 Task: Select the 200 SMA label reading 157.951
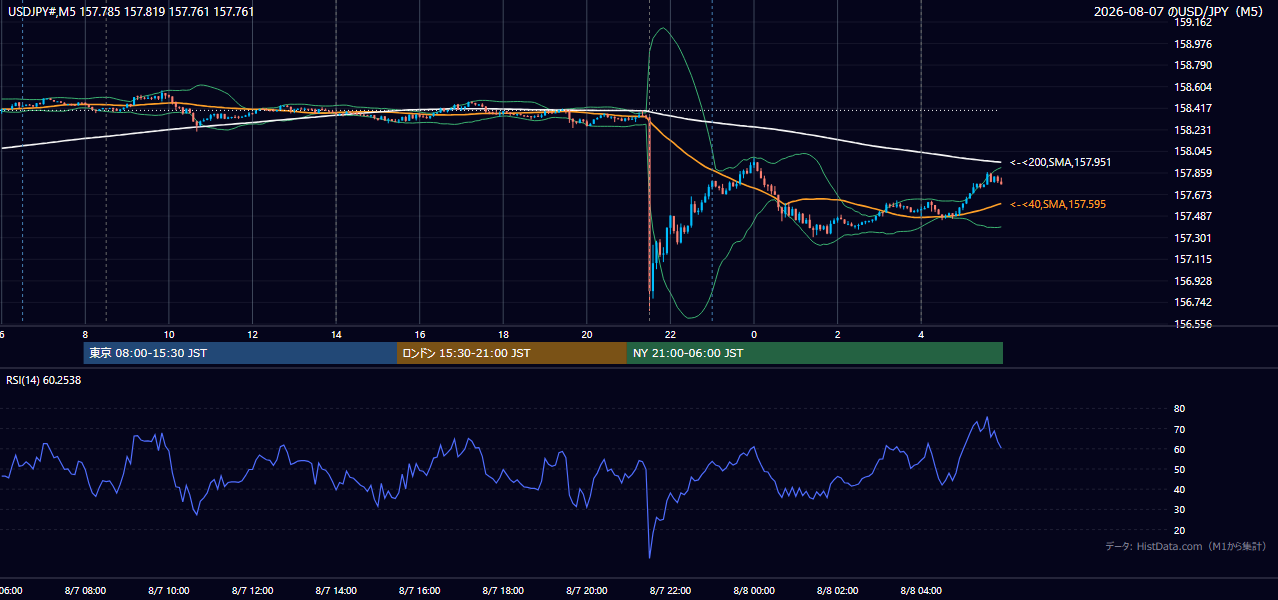[1060, 162]
